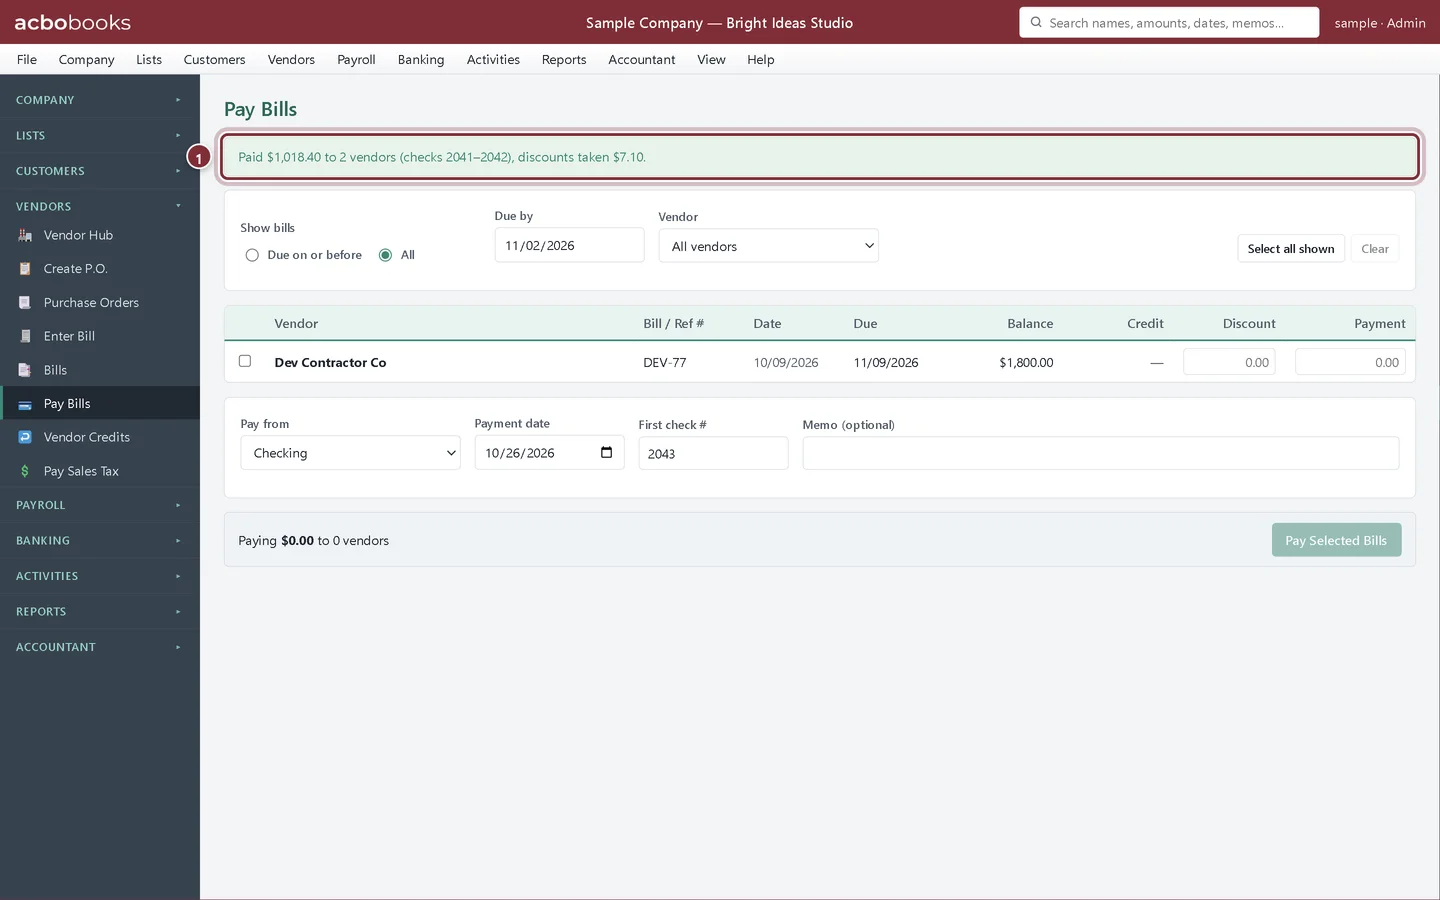Focus the search names, amounts field

coord(1169,22)
